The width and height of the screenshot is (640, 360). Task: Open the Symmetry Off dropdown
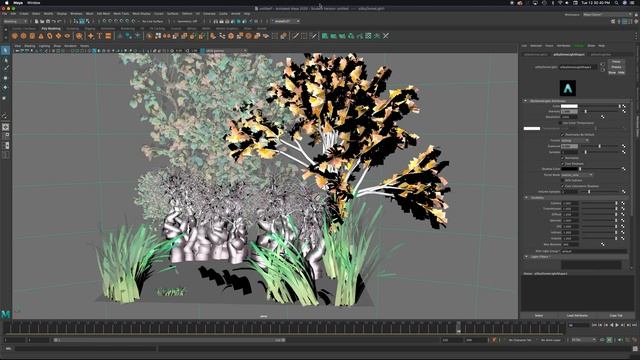click(187, 21)
